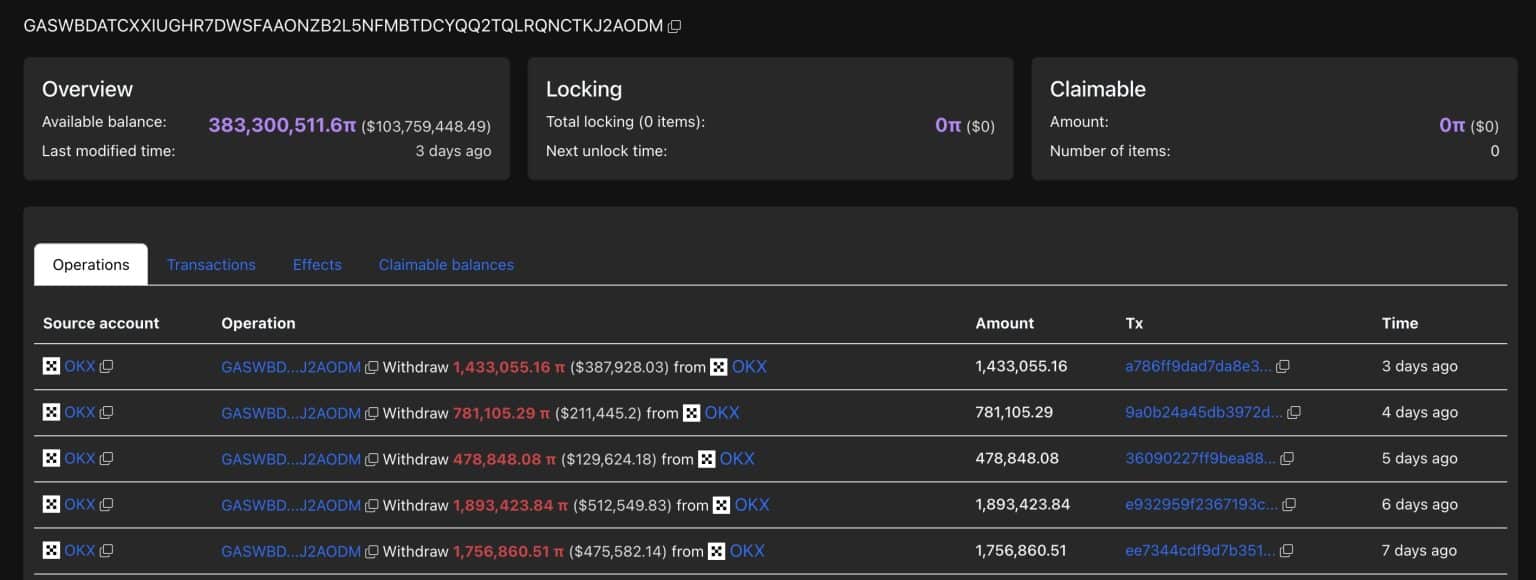Select the Operations tab
The image size is (1536, 580).
pos(90,264)
